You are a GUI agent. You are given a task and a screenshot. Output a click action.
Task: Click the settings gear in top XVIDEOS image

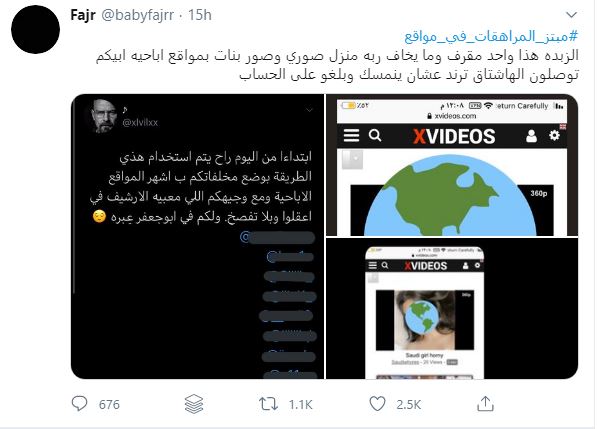tap(554, 135)
